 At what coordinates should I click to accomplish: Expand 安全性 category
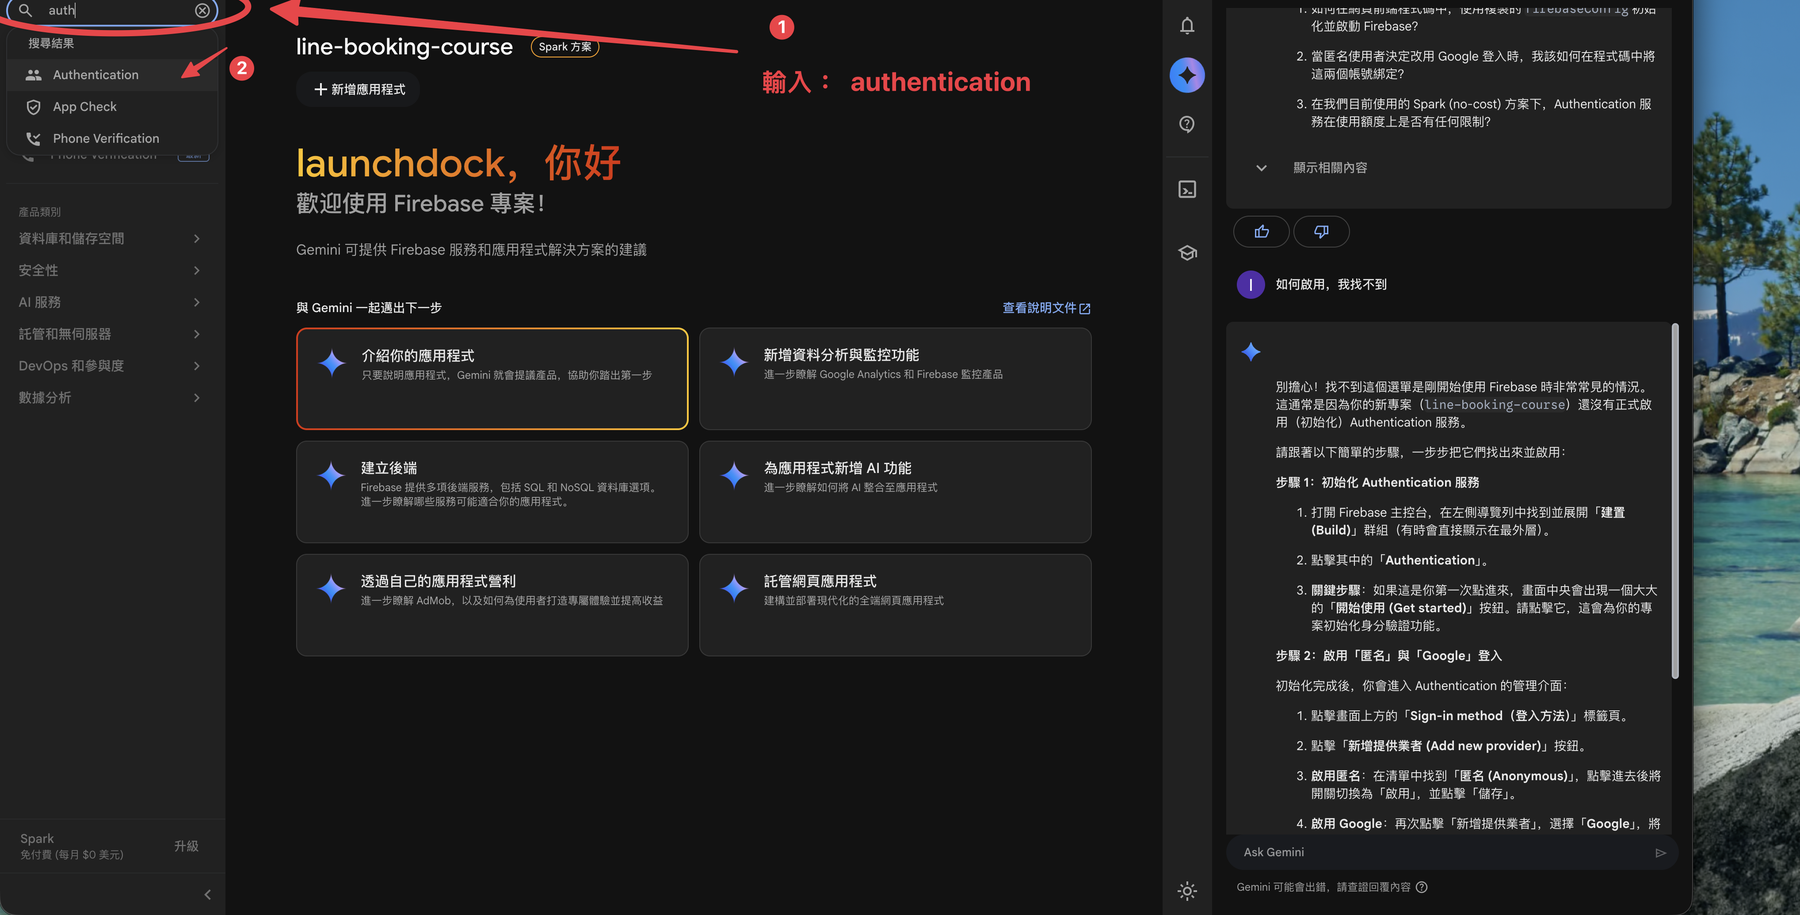110,271
